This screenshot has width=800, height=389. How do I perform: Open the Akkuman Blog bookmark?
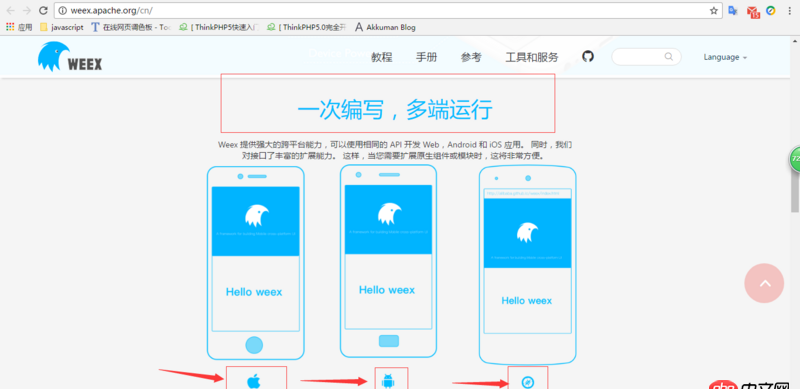(385, 27)
